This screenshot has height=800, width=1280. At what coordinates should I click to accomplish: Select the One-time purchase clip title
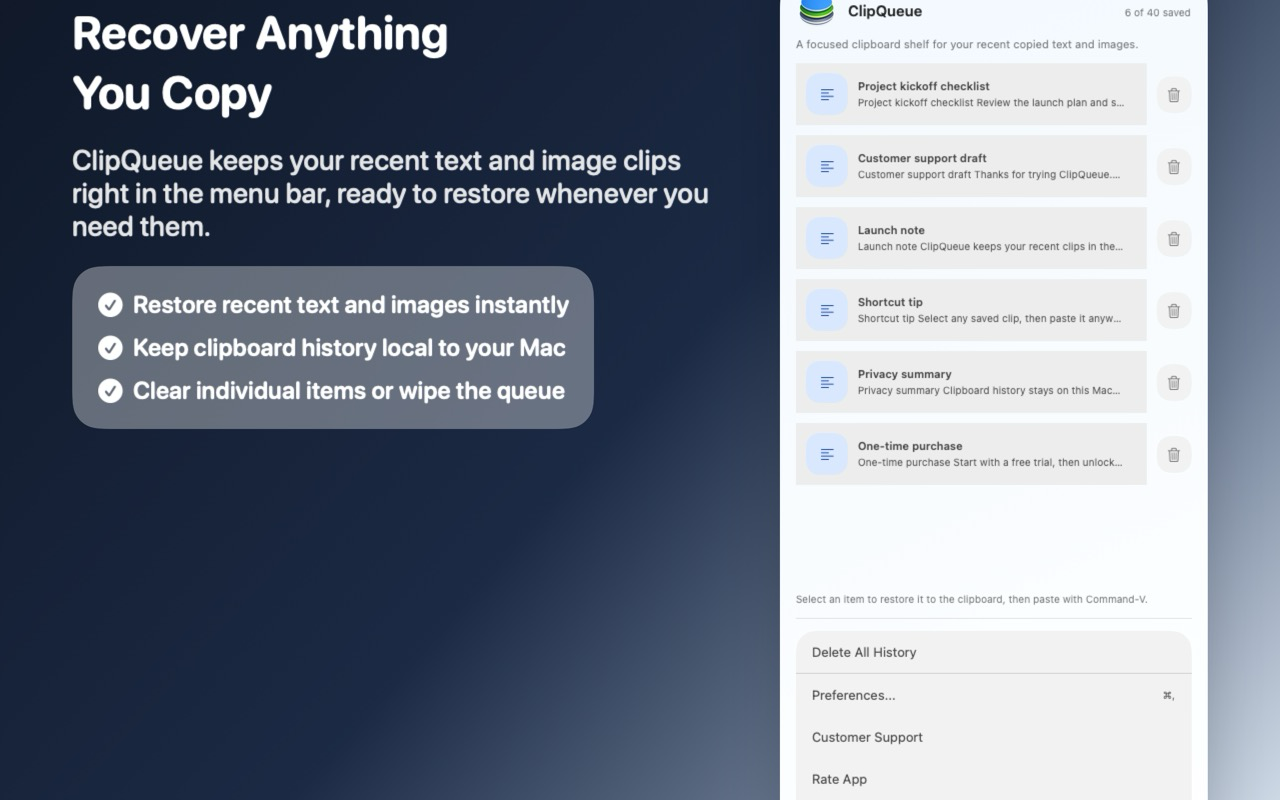[x=910, y=446]
